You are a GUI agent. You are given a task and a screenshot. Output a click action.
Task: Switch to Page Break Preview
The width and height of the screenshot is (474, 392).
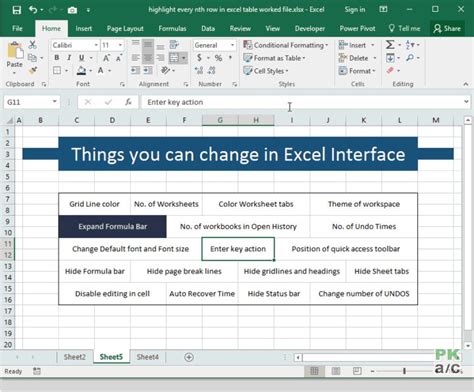click(x=357, y=371)
